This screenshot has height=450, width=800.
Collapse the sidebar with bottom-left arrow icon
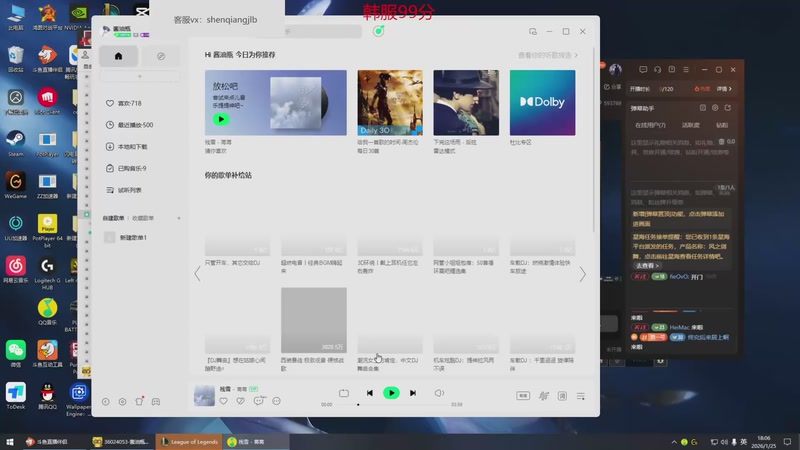point(106,402)
